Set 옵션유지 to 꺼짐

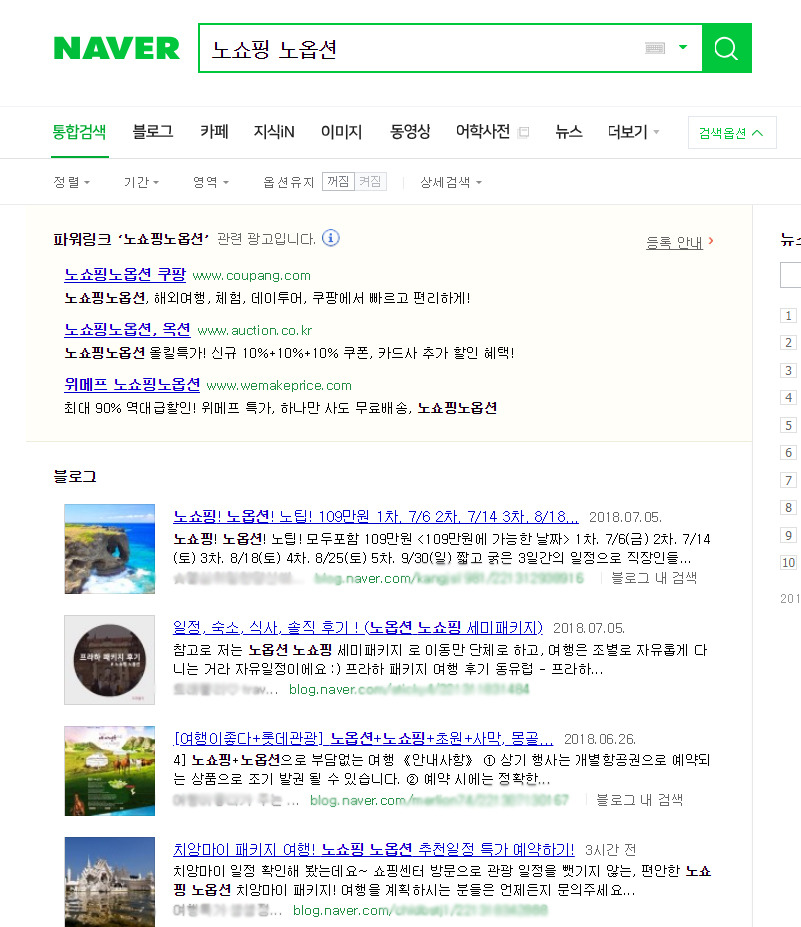(338, 181)
